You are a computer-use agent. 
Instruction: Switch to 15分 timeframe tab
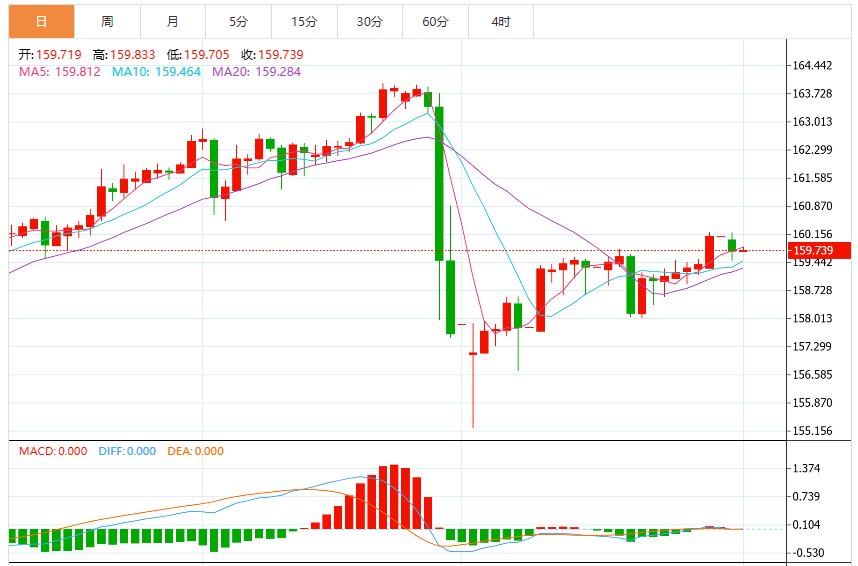click(x=304, y=21)
